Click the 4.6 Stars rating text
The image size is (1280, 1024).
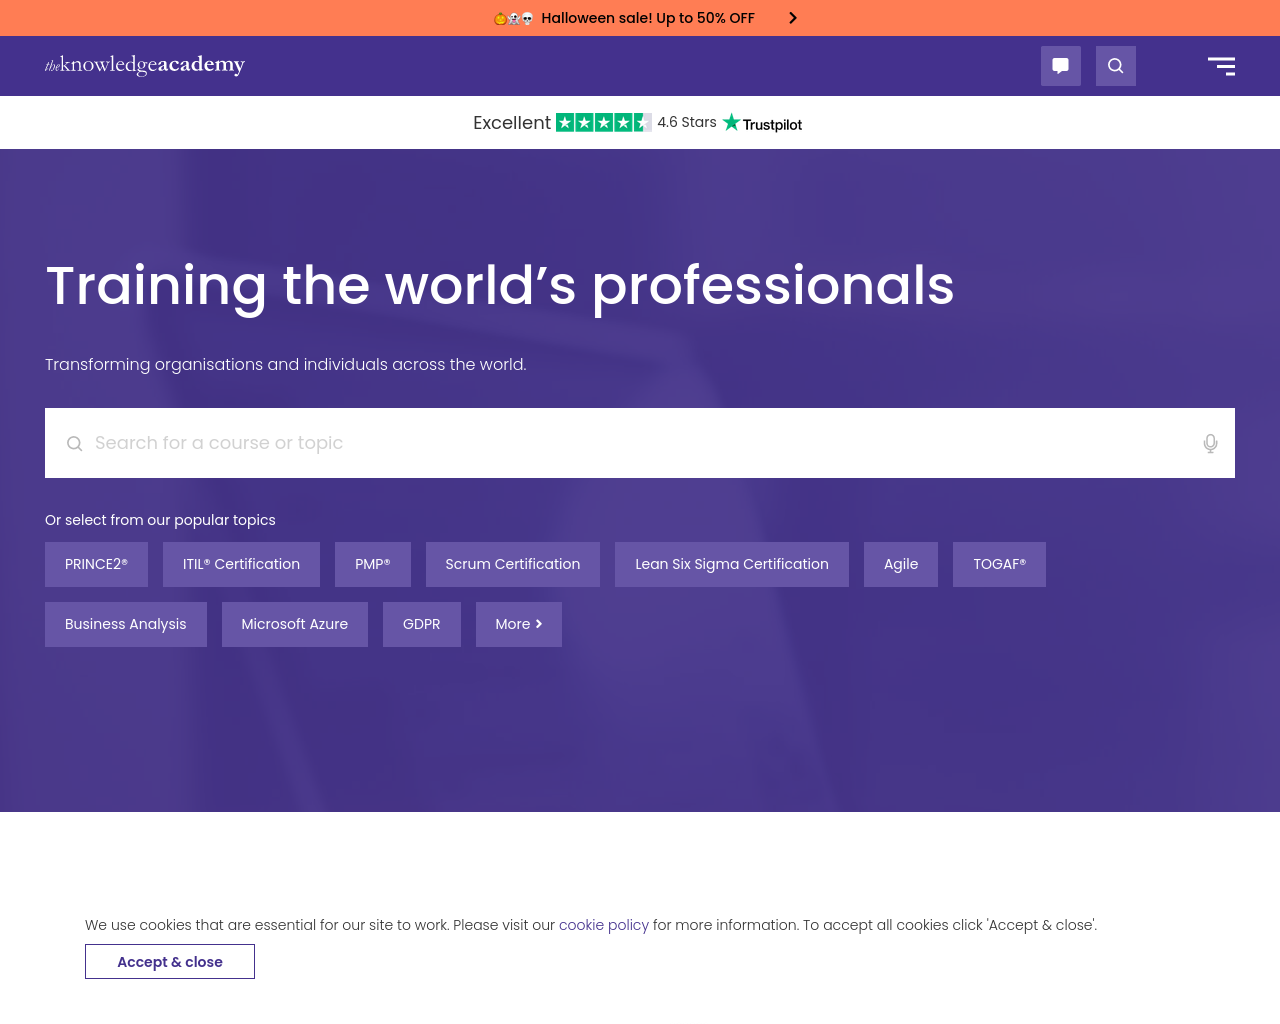click(687, 122)
